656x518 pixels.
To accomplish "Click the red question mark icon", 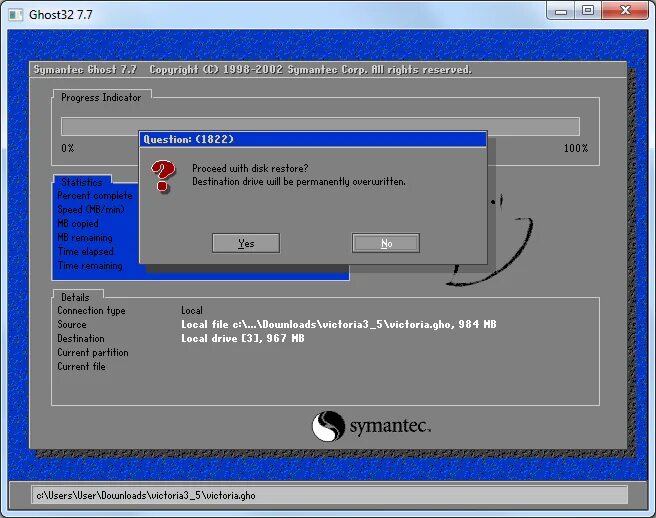I will [x=163, y=176].
